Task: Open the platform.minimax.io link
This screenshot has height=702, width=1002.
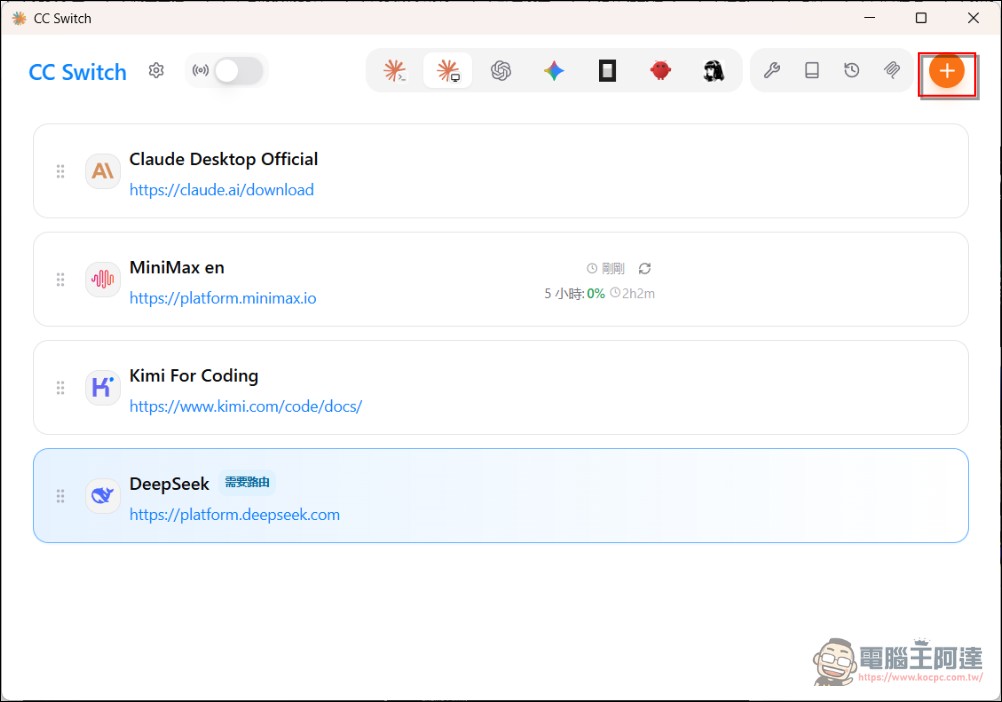Action: click(x=222, y=298)
